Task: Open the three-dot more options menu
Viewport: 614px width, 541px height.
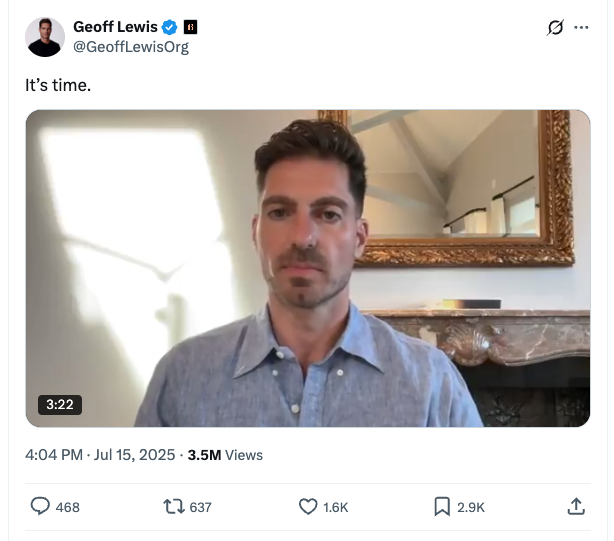Action: pyautogui.click(x=581, y=28)
